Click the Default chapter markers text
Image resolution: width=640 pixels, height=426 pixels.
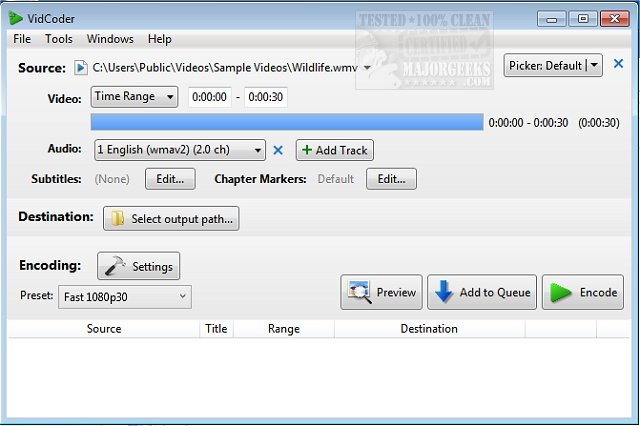point(336,179)
